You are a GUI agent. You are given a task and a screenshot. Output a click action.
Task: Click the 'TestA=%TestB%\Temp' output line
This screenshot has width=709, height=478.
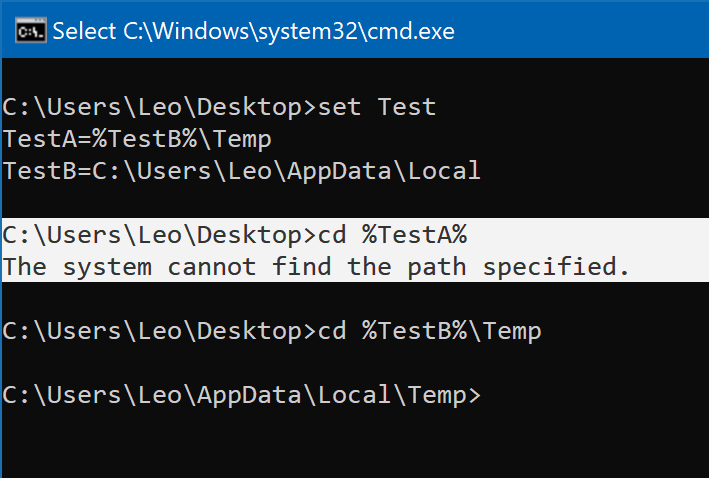[137, 140]
